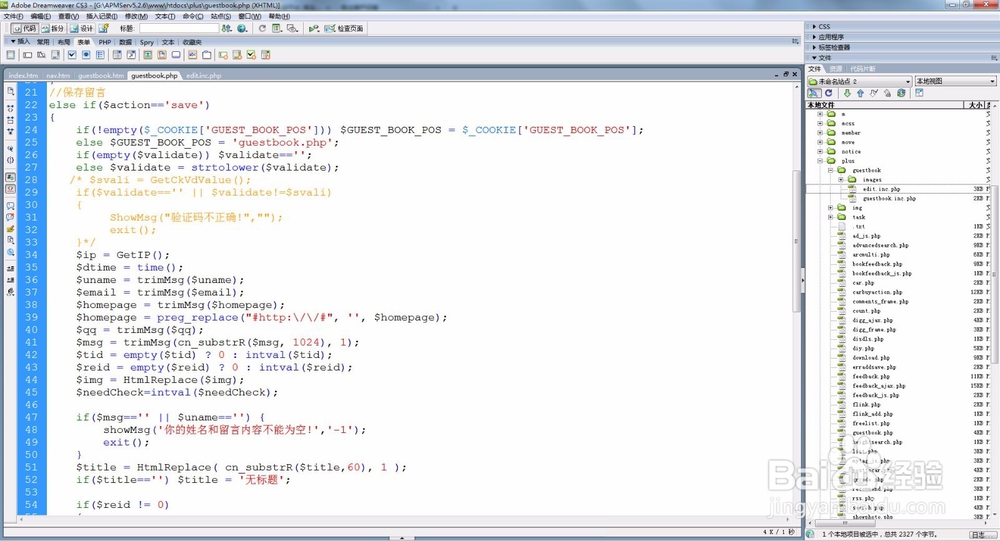Open the 未命名站点 2 site dropdown
The width and height of the screenshot is (1000, 541).
[x=860, y=82]
